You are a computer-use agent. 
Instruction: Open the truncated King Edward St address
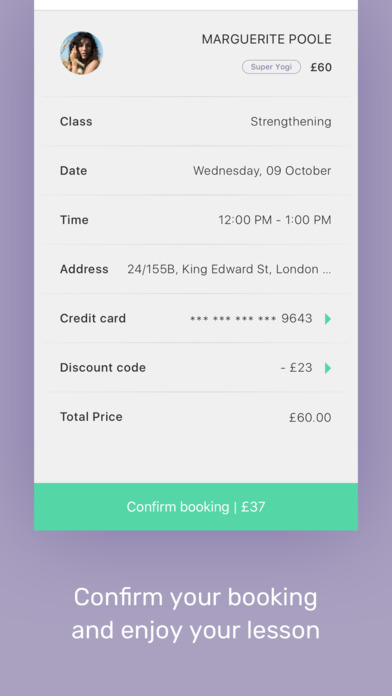(x=229, y=269)
